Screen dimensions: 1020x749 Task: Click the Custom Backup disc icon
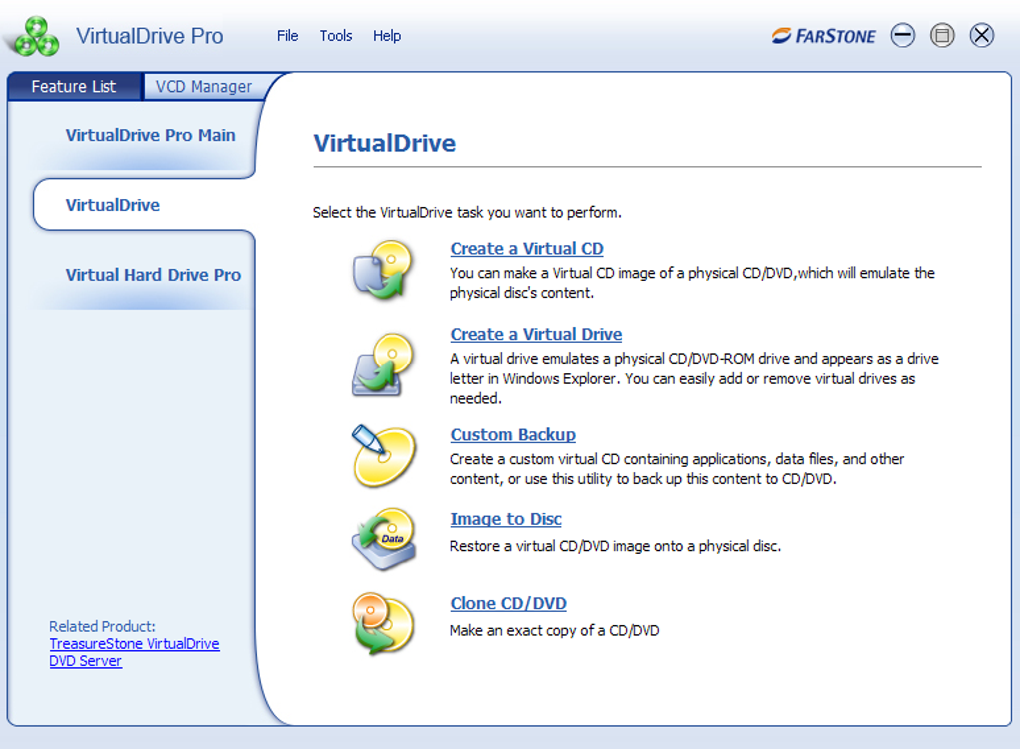pyautogui.click(x=383, y=456)
